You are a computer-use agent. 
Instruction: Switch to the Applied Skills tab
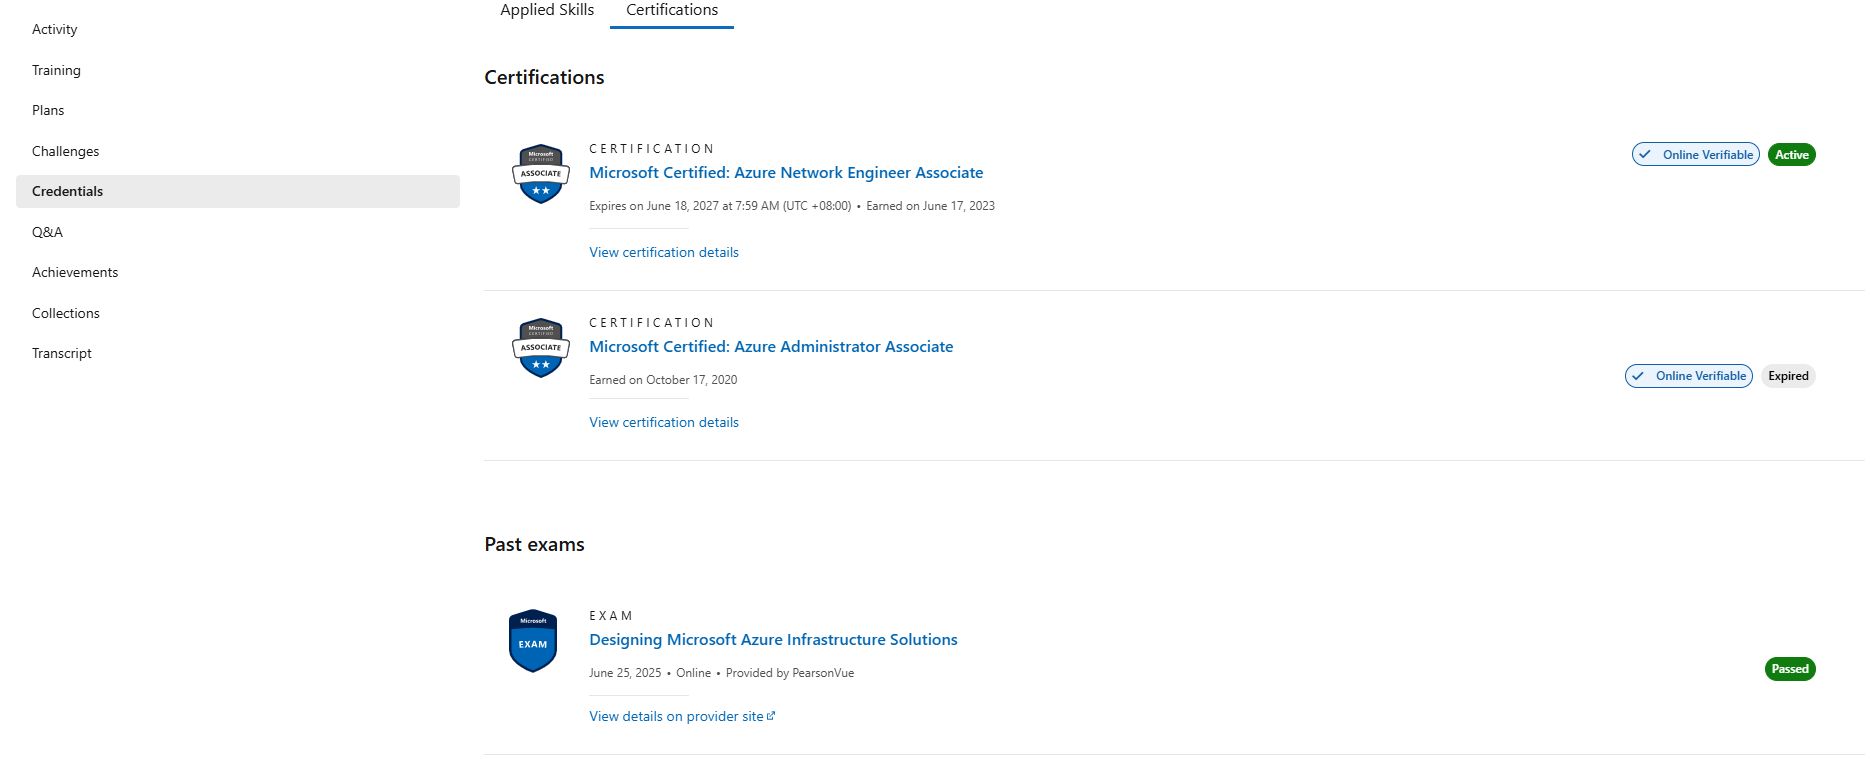pos(547,10)
